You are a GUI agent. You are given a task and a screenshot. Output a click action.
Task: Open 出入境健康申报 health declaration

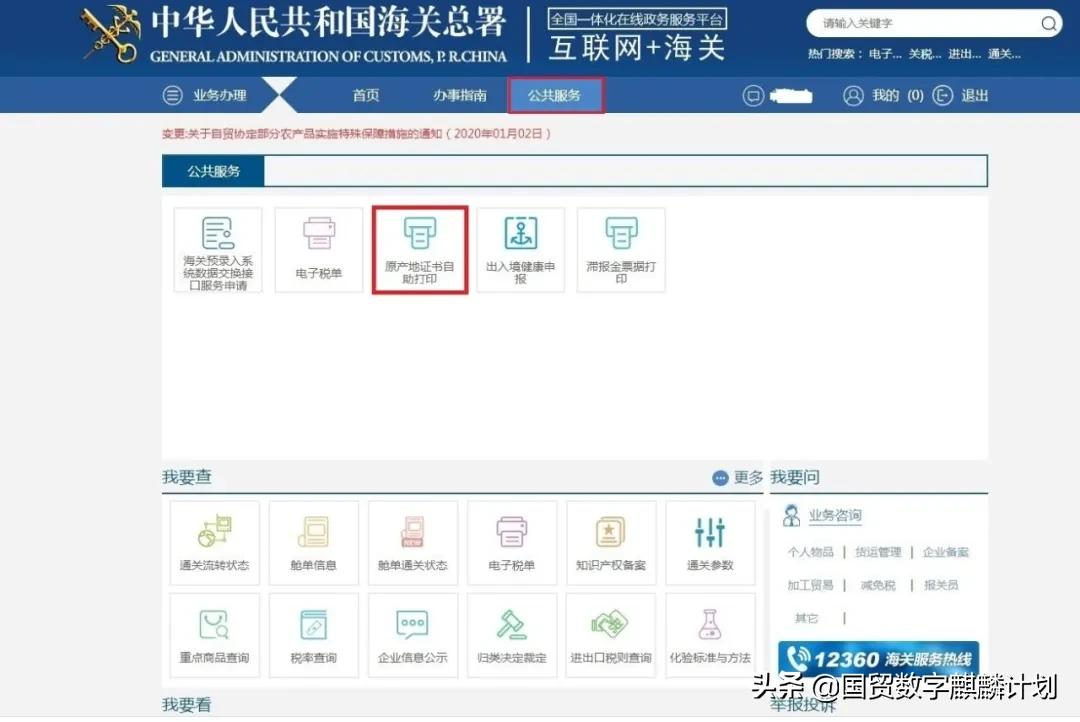click(520, 249)
